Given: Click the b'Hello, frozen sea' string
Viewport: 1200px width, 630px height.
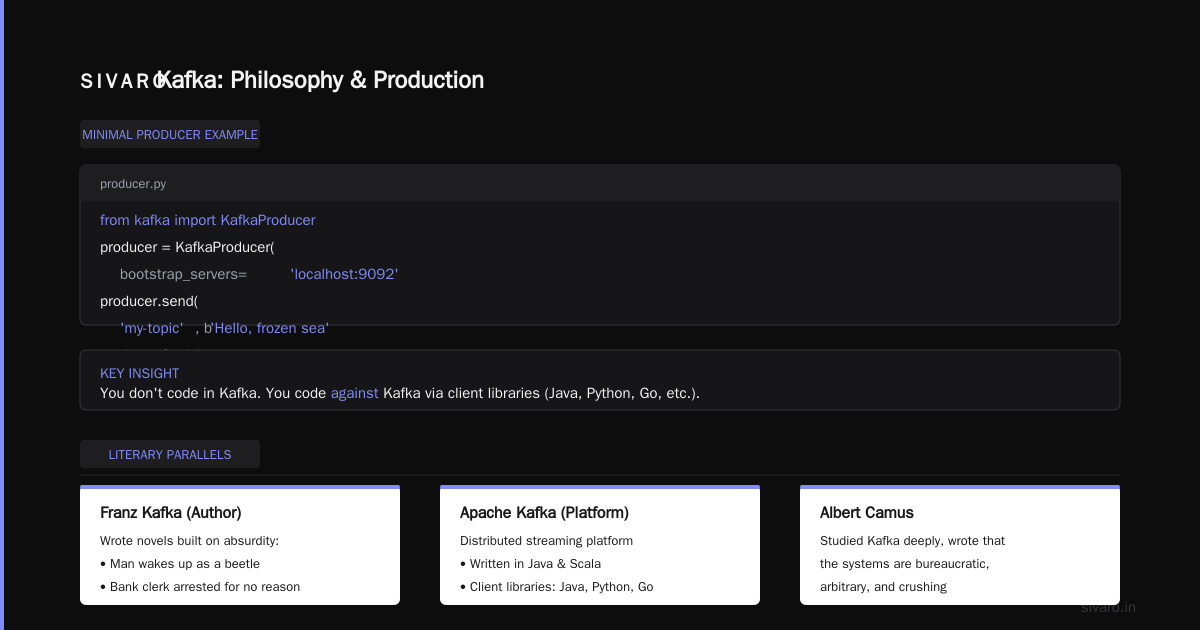Looking at the screenshot, I should (x=266, y=328).
